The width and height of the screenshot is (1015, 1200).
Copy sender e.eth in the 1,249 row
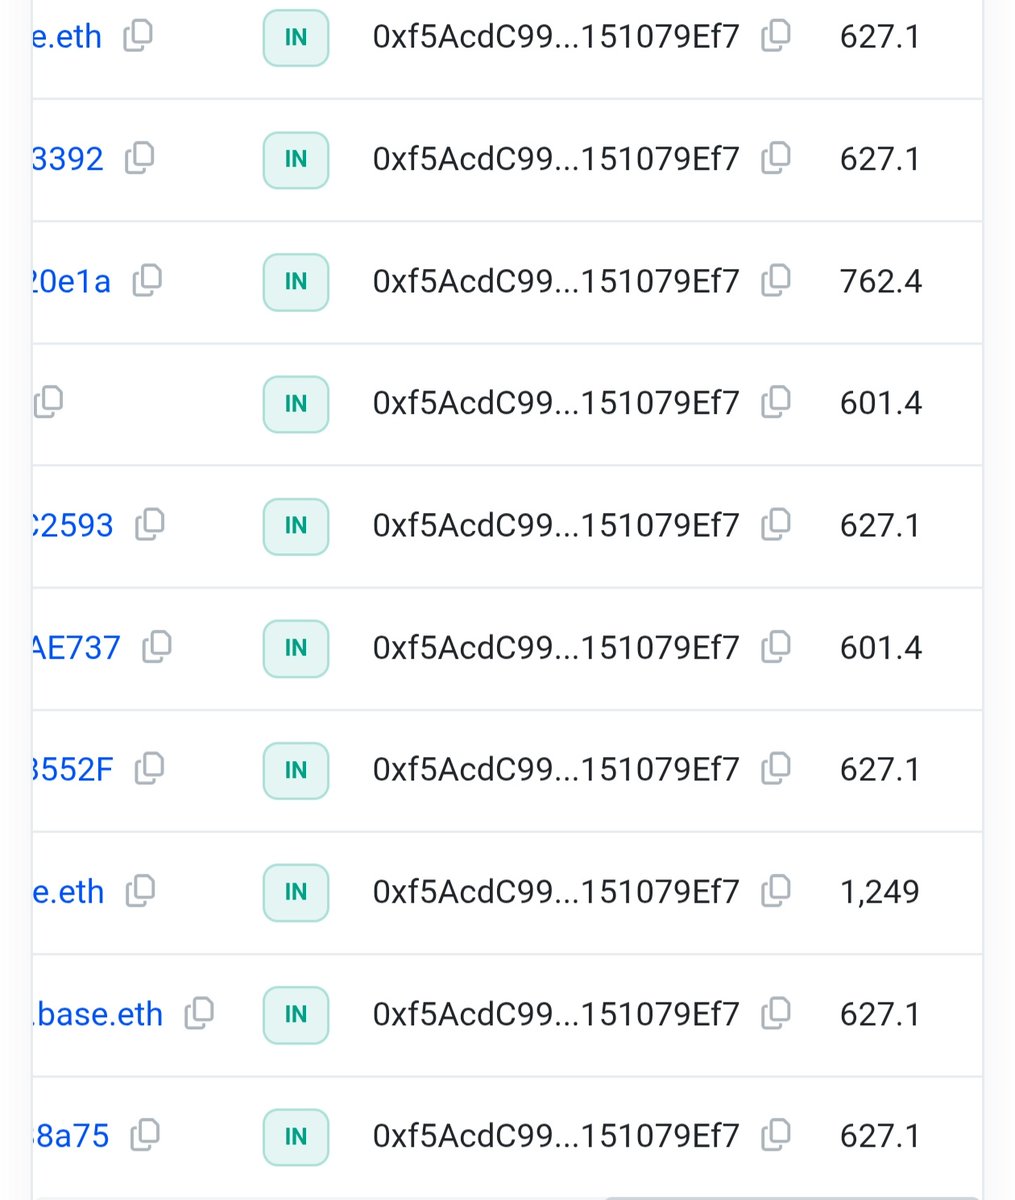click(x=140, y=891)
